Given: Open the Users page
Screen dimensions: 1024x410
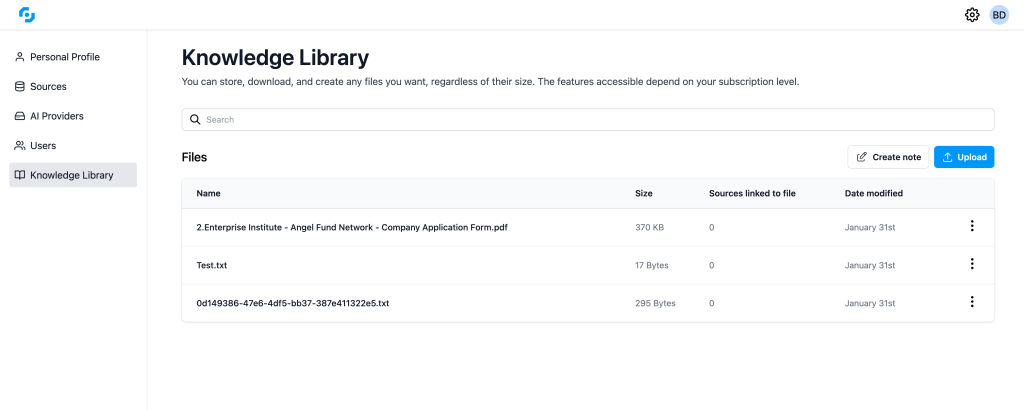Looking at the screenshot, I should pyautogui.click(x=73, y=146).
